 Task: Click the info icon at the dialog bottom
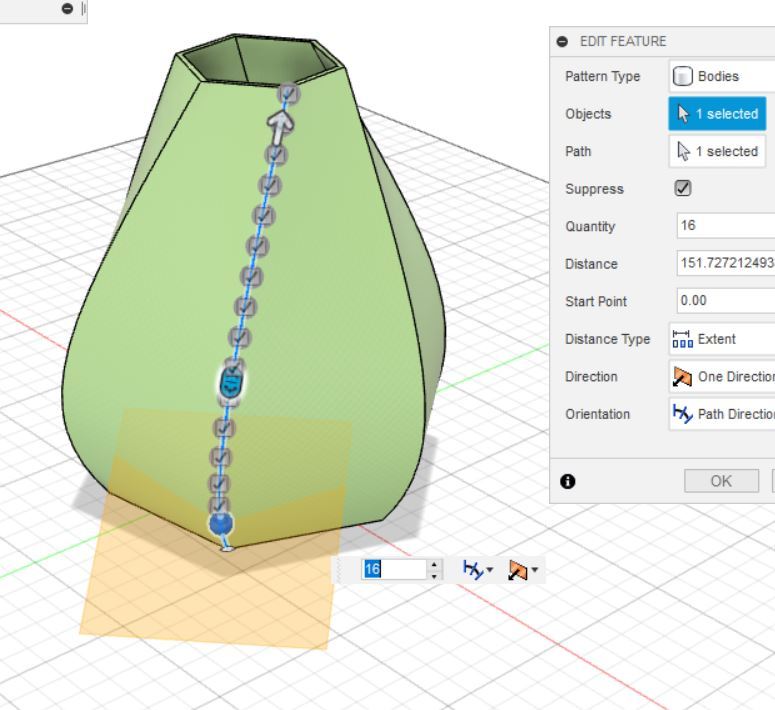[568, 481]
